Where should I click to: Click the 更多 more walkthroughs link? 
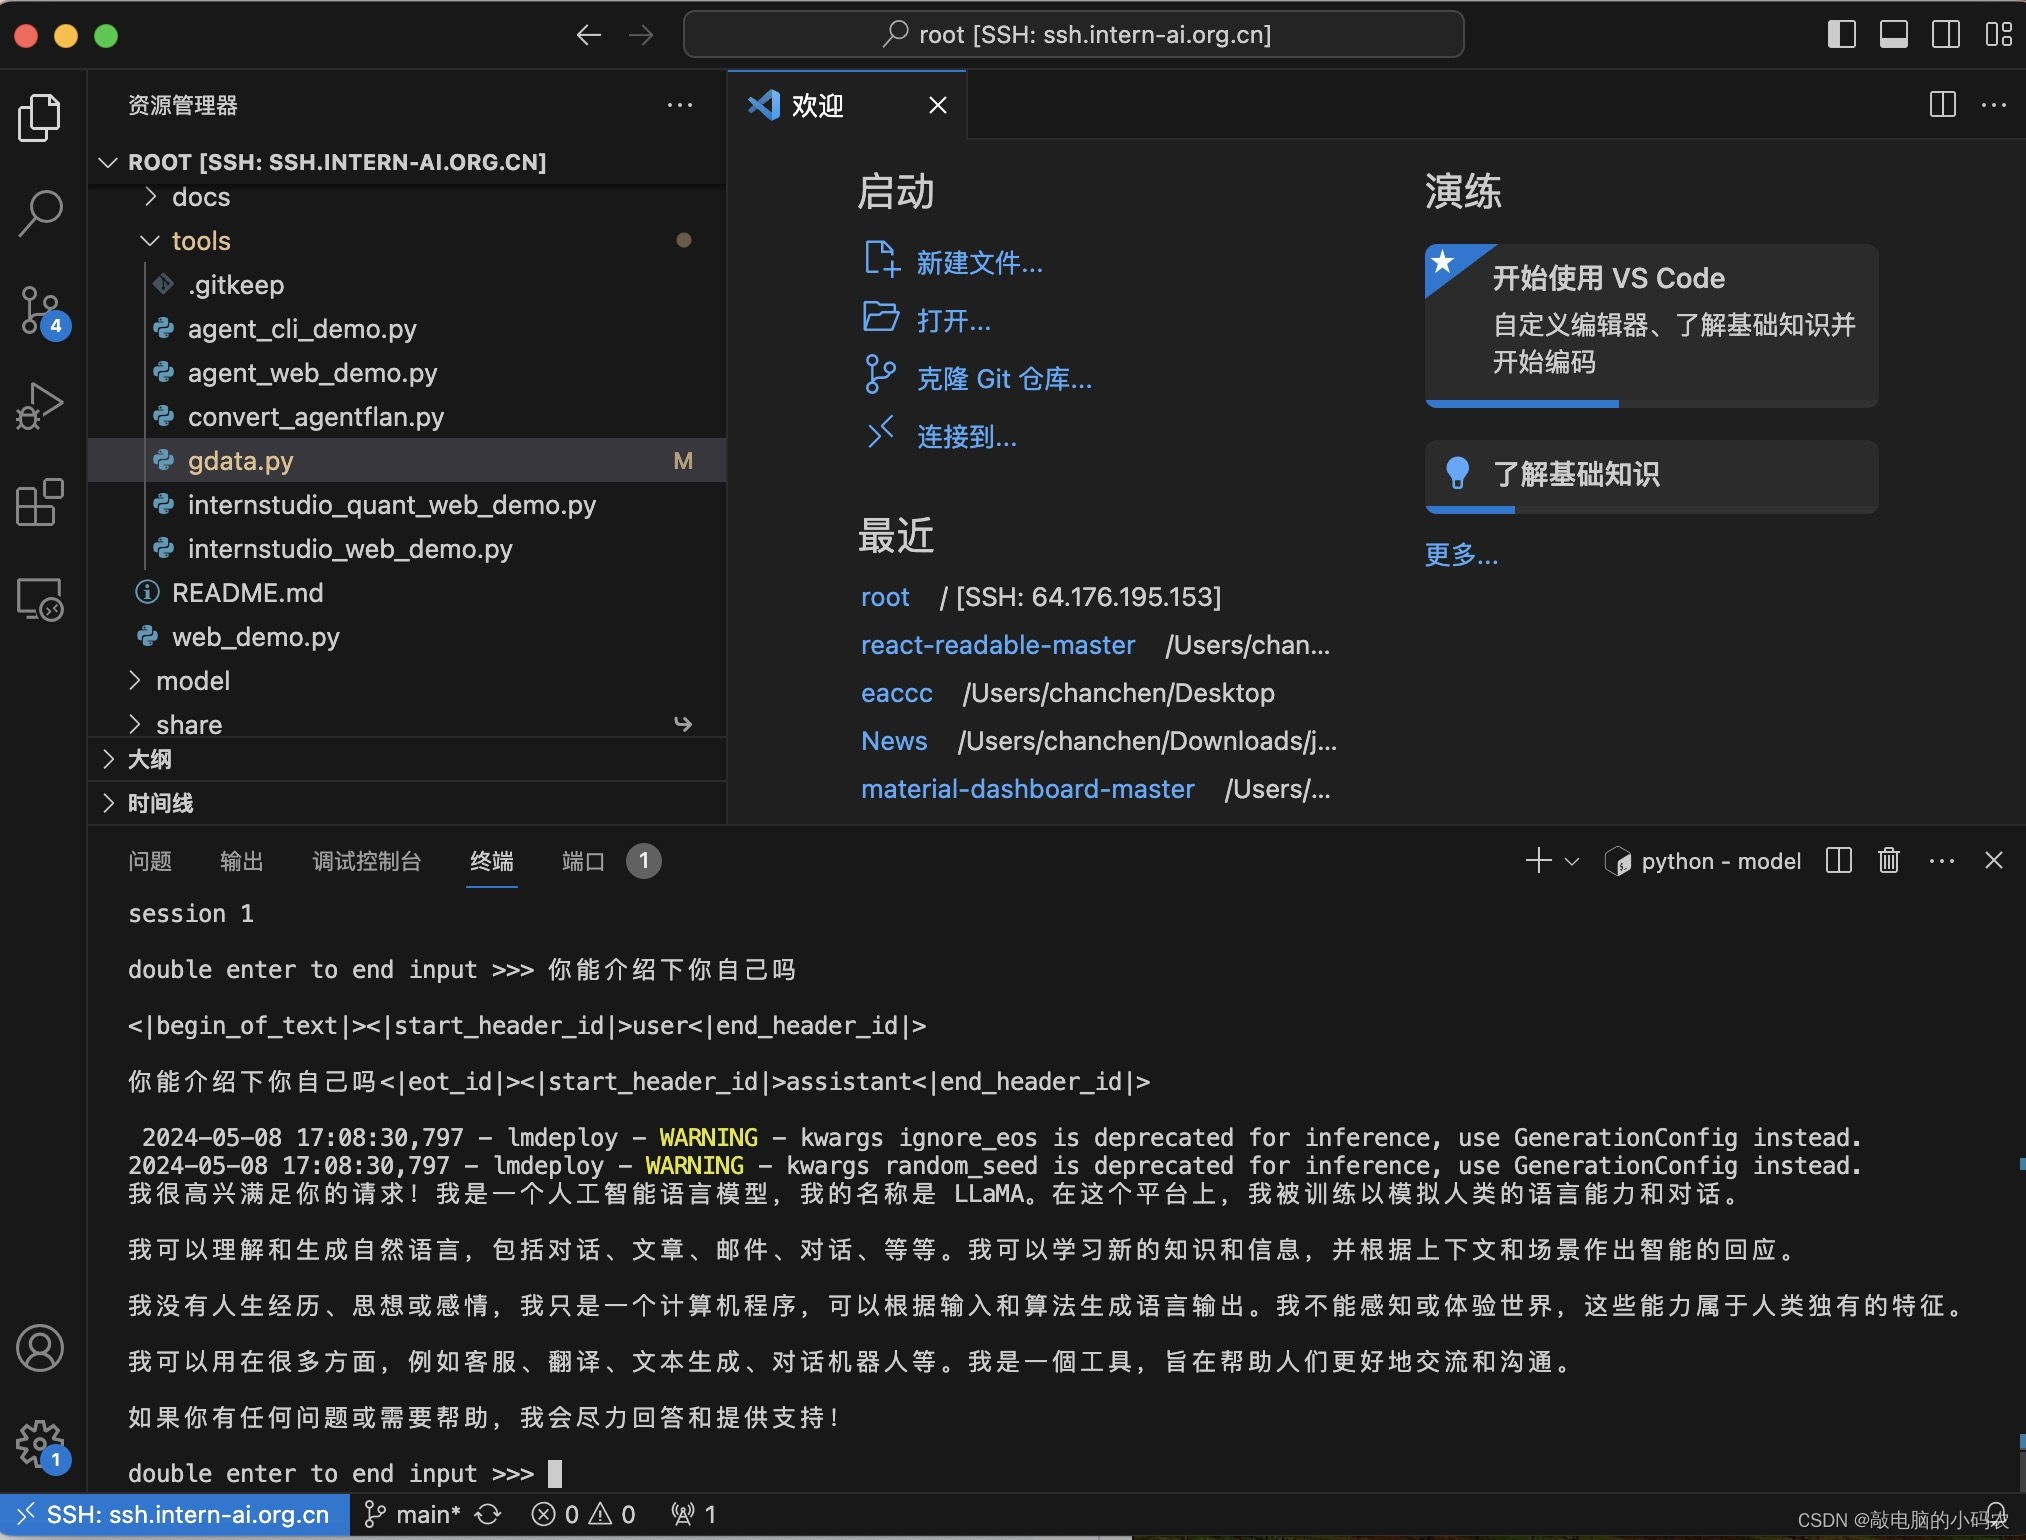point(1461,554)
